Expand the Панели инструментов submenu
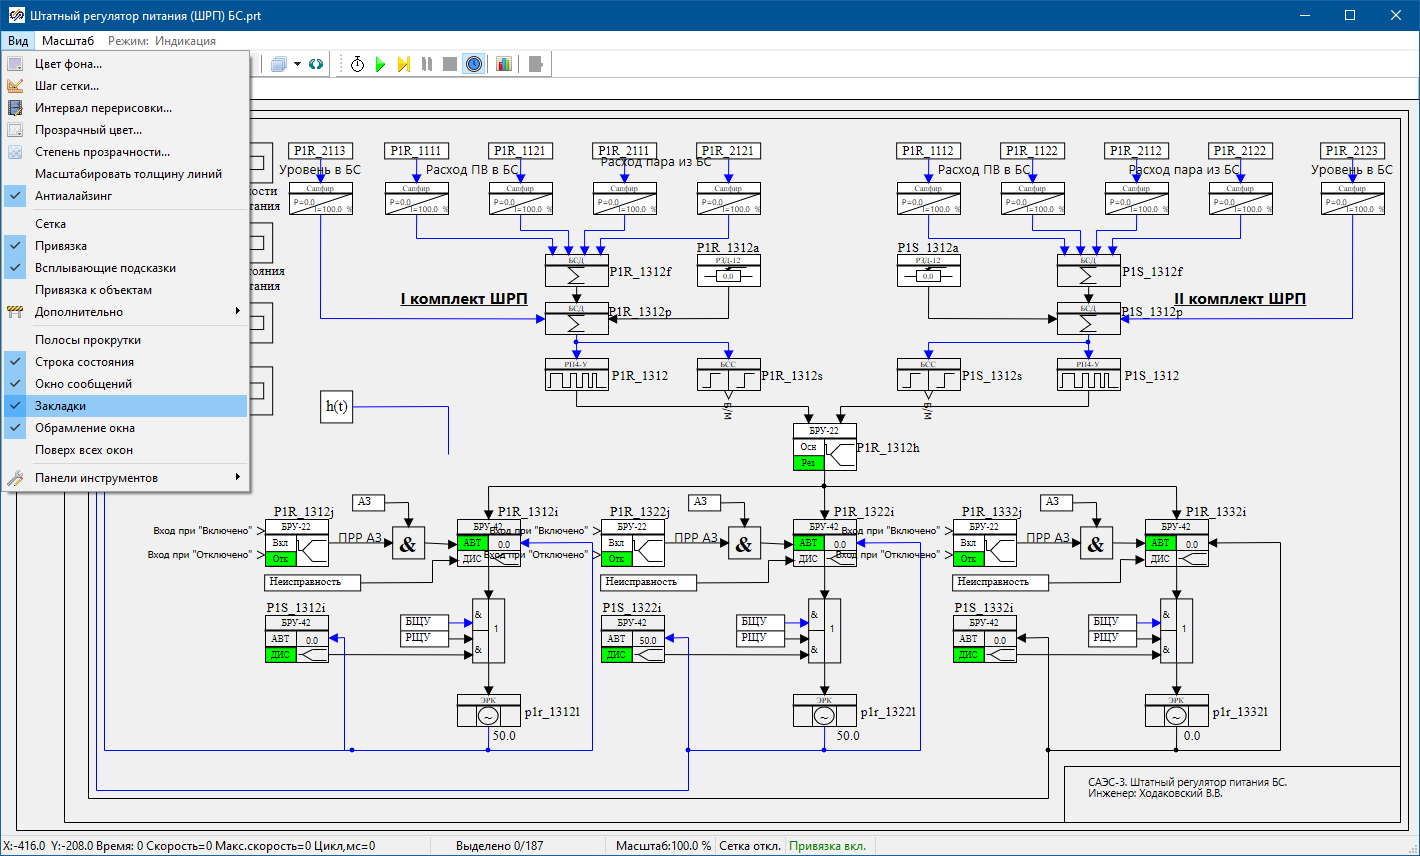The width and height of the screenshot is (1420, 856). coord(96,478)
